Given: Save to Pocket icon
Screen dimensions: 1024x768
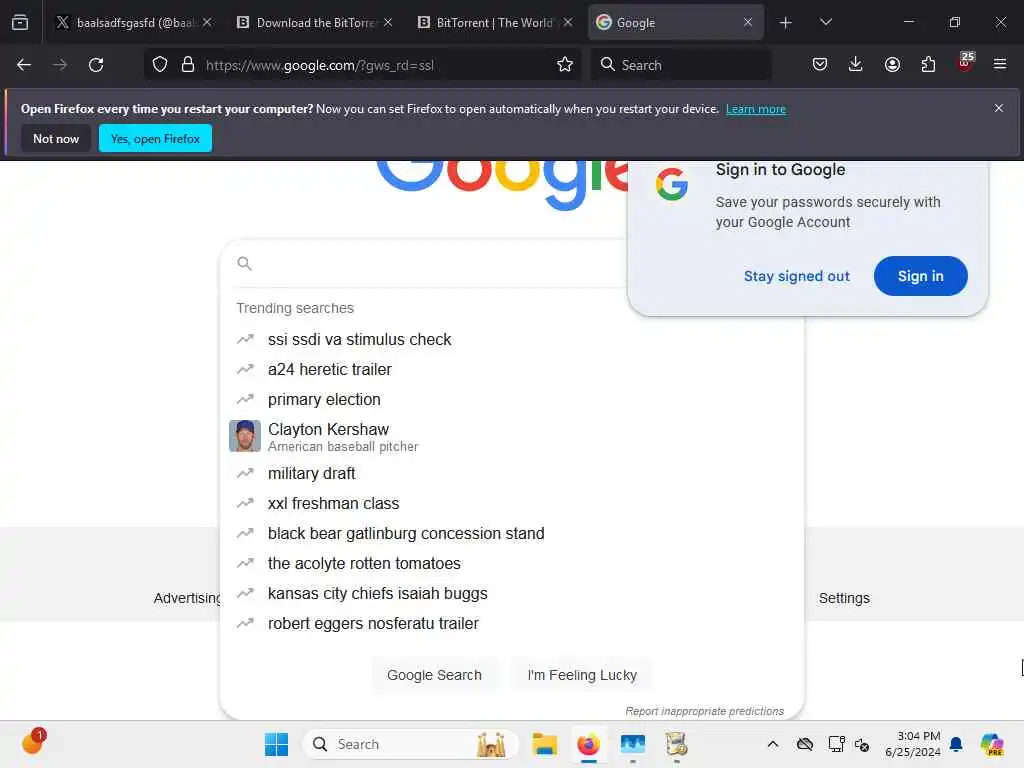Looking at the screenshot, I should 820,65.
